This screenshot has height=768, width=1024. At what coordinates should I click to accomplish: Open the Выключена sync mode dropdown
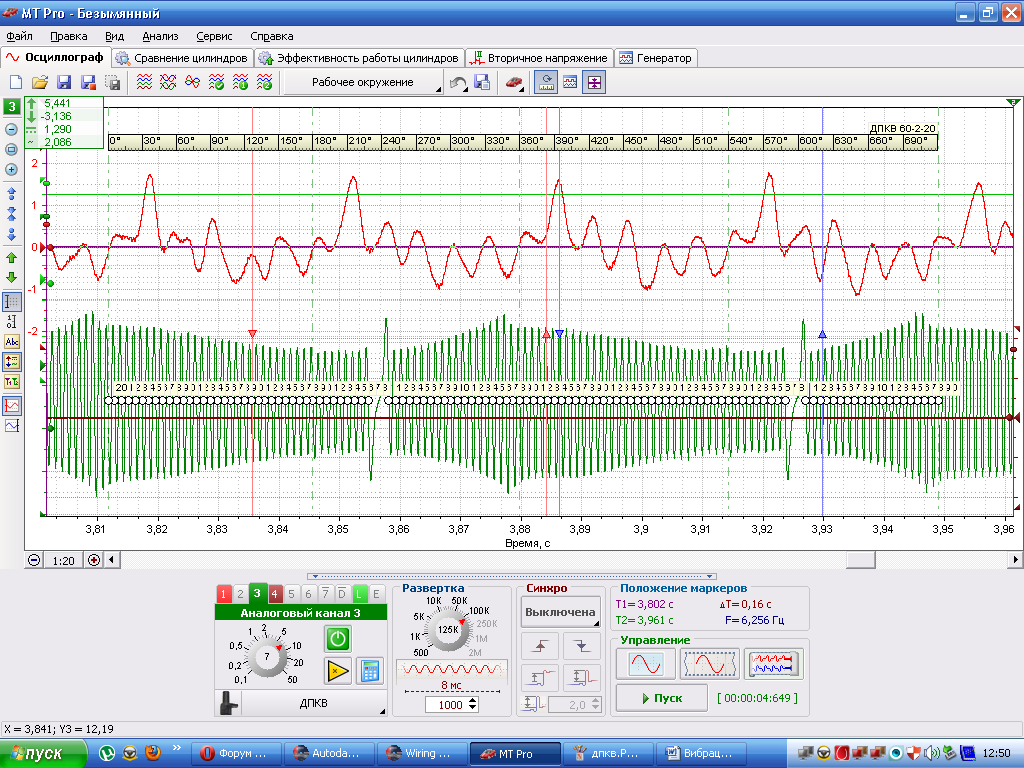(x=560, y=613)
